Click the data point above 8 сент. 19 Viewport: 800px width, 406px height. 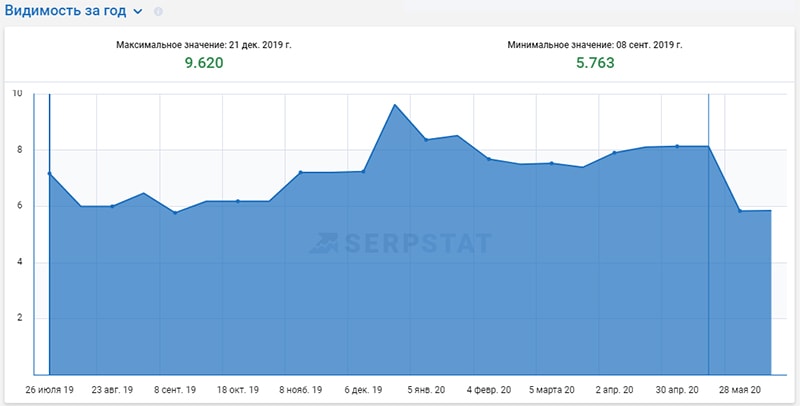pyautogui.click(x=175, y=213)
